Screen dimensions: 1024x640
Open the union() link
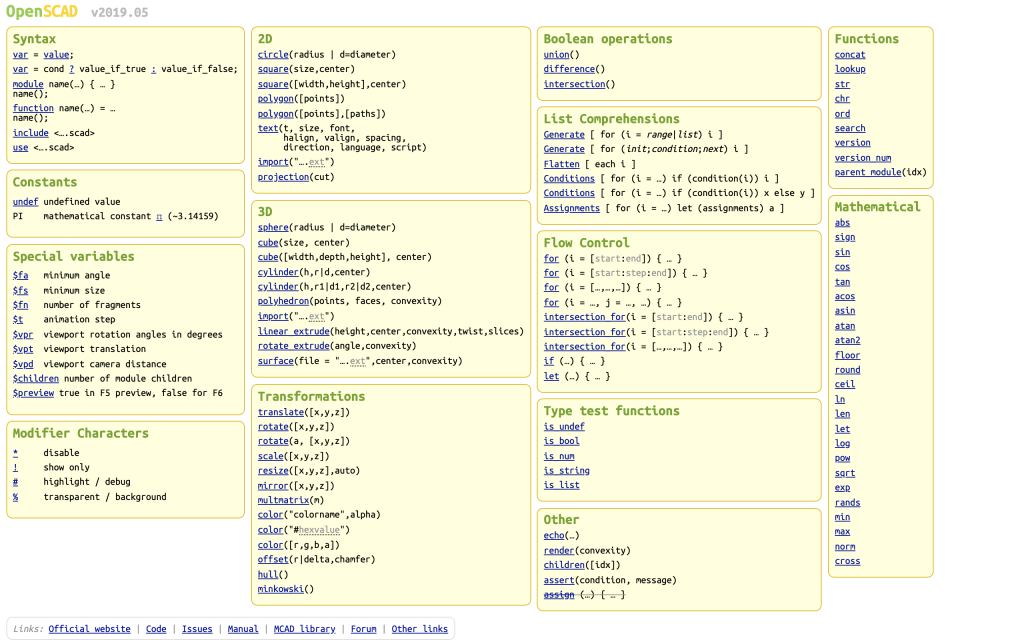[x=556, y=55]
